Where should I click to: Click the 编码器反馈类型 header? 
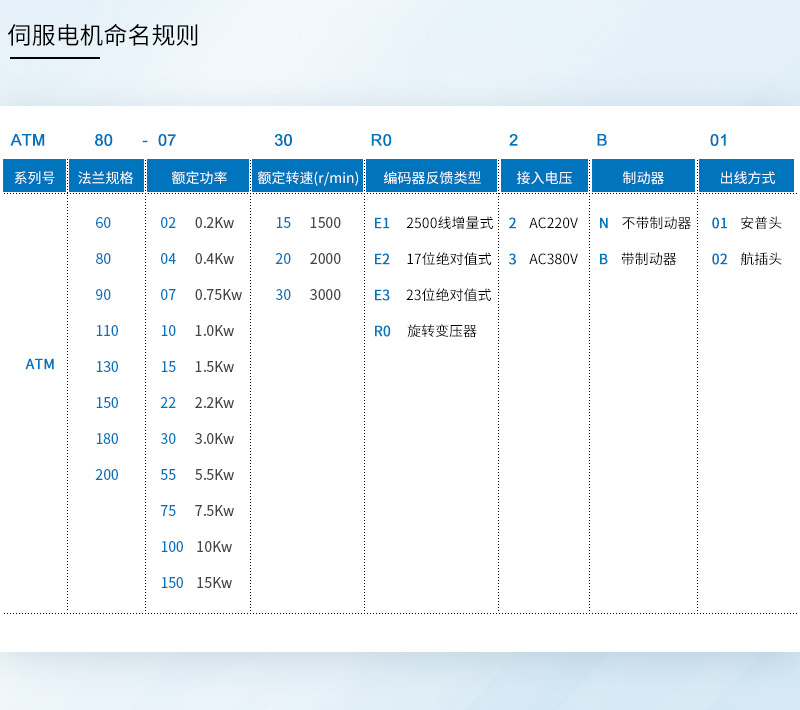point(432,178)
